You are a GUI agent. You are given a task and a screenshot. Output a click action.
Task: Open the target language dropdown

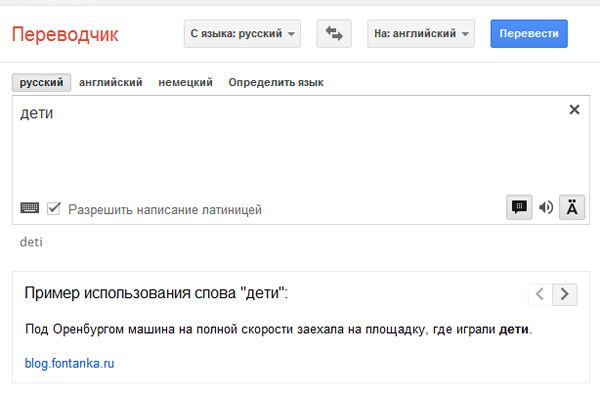click(x=421, y=34)
